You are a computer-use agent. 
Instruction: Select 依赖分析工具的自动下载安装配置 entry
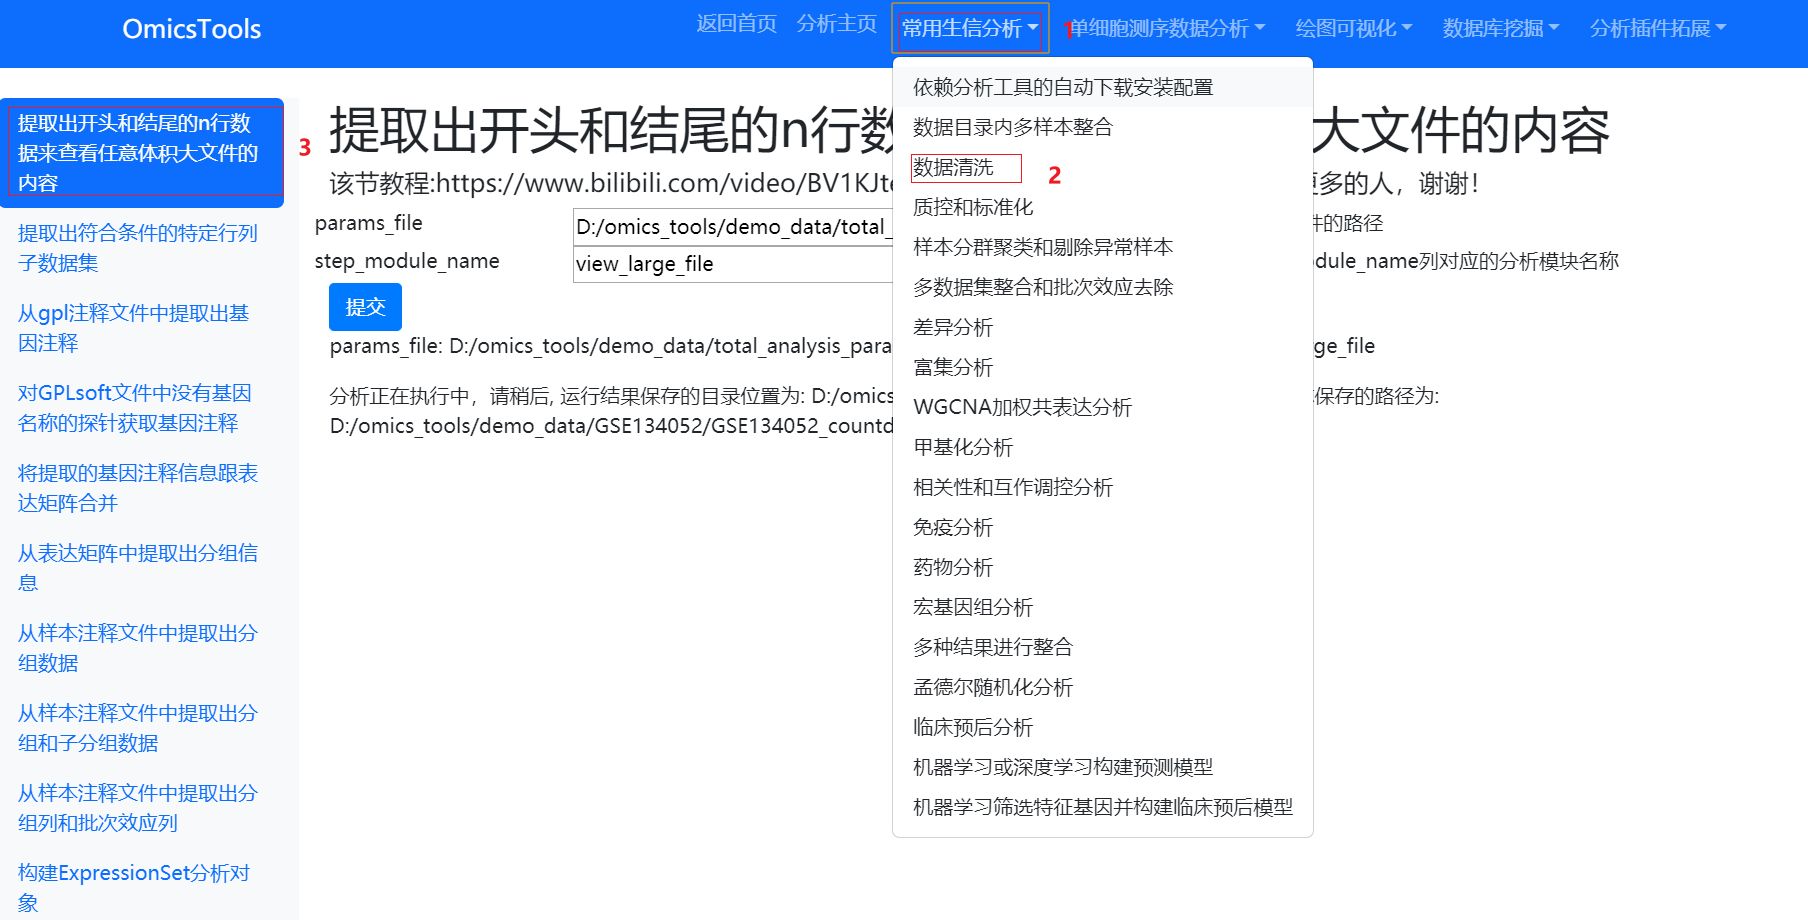tap(1062, 87)
